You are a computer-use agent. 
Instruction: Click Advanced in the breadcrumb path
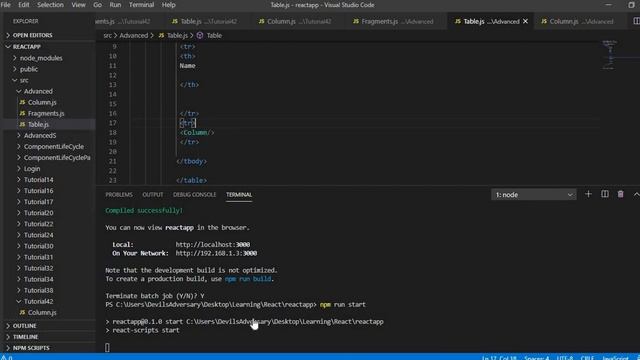pyautogui.click(x=133, y=36)
